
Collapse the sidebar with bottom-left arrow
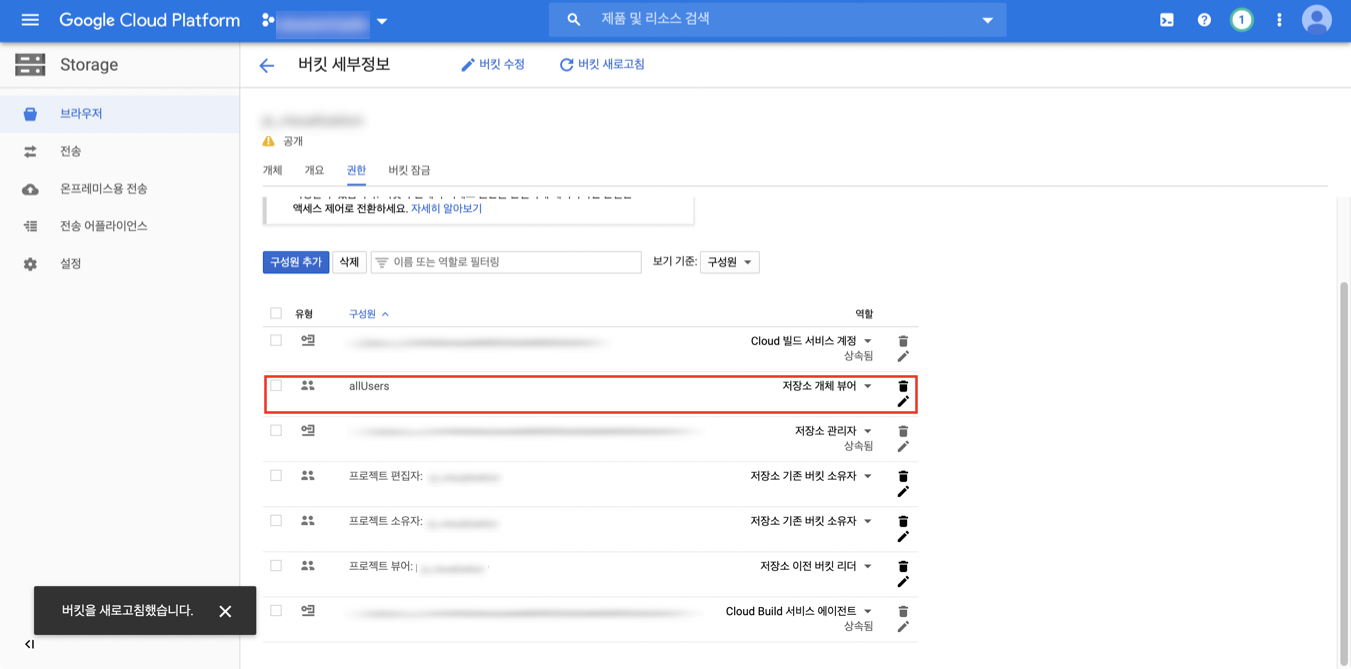pyautogui.click(x=30, y=644)
